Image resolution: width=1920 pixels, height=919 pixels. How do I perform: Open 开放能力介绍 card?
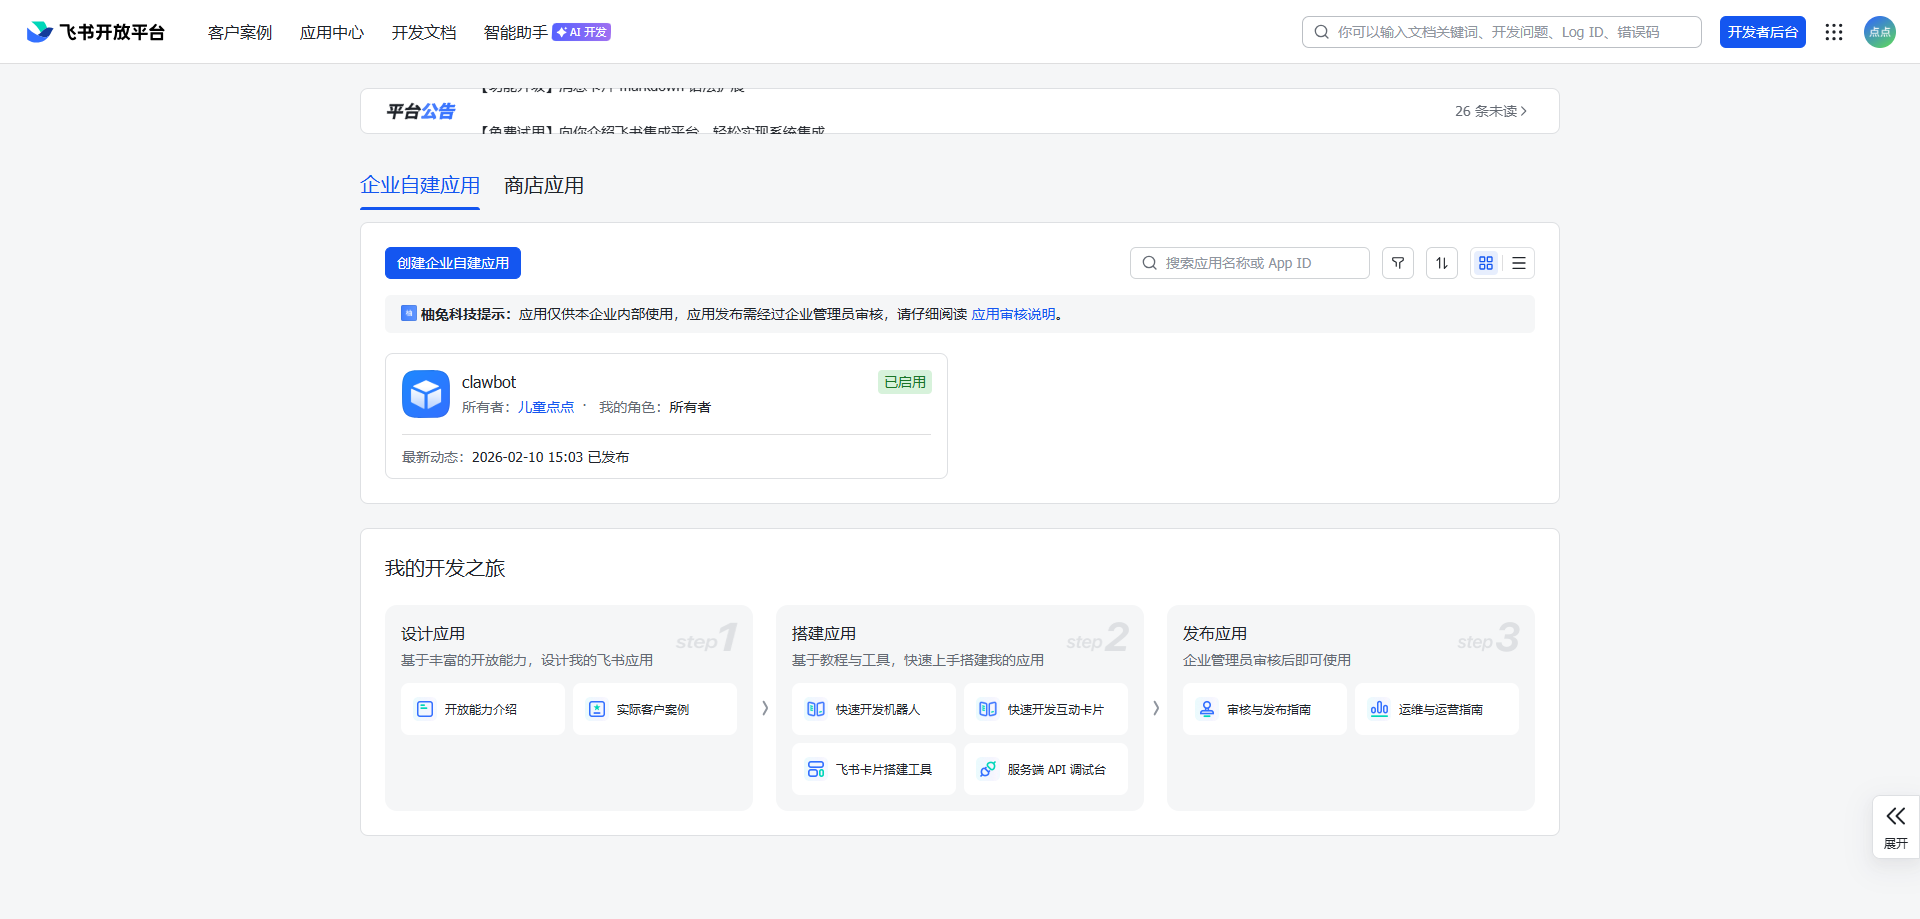483,709
